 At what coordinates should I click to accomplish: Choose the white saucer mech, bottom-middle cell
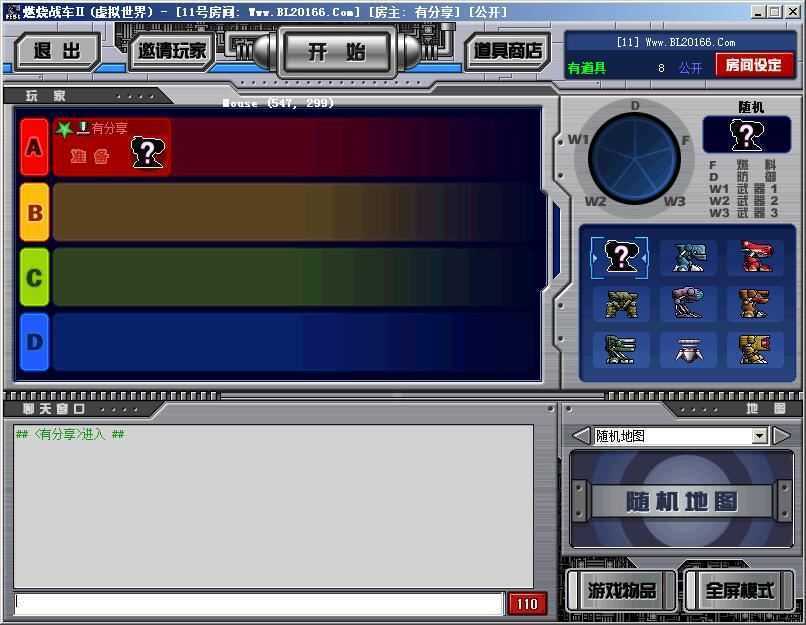688,349
